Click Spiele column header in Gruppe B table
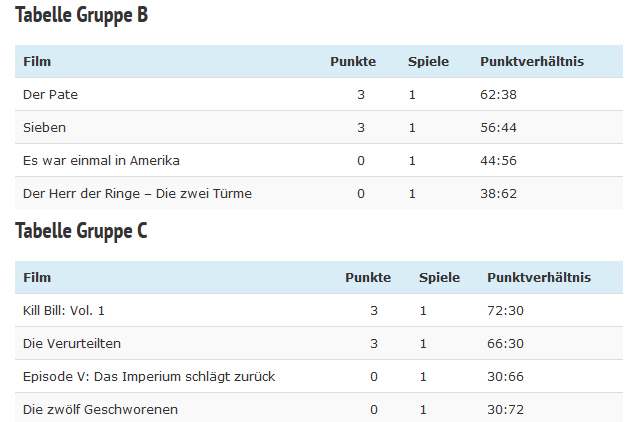This screenshot has width=632, height=422. 428,62
